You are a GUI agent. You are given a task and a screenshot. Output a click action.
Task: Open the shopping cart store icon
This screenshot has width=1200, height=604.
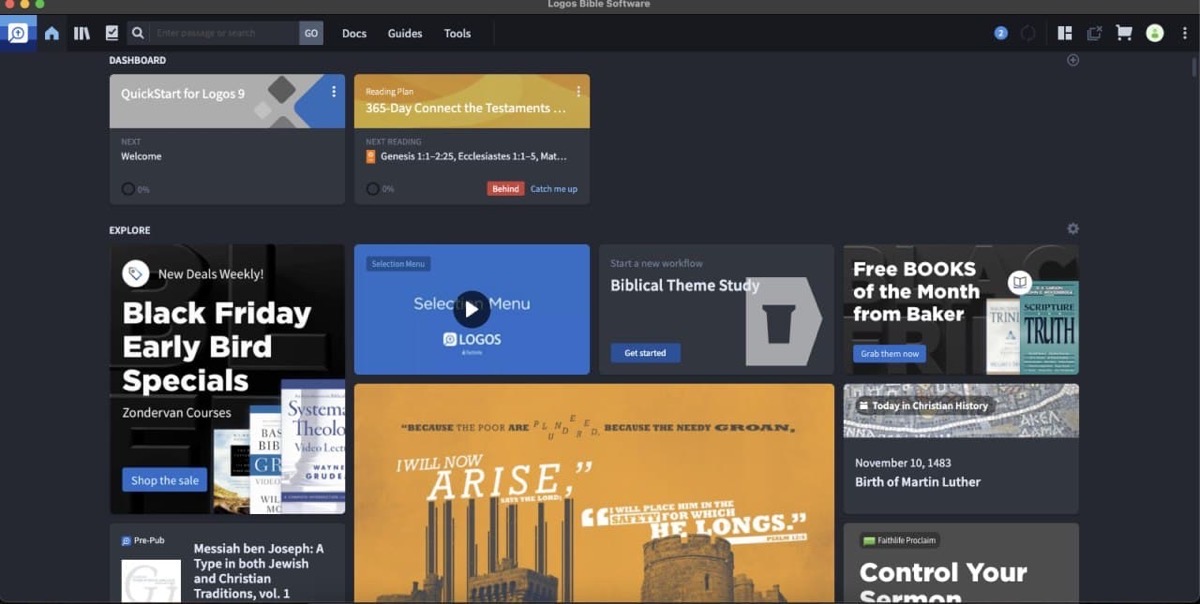[x=1124, y=33]
